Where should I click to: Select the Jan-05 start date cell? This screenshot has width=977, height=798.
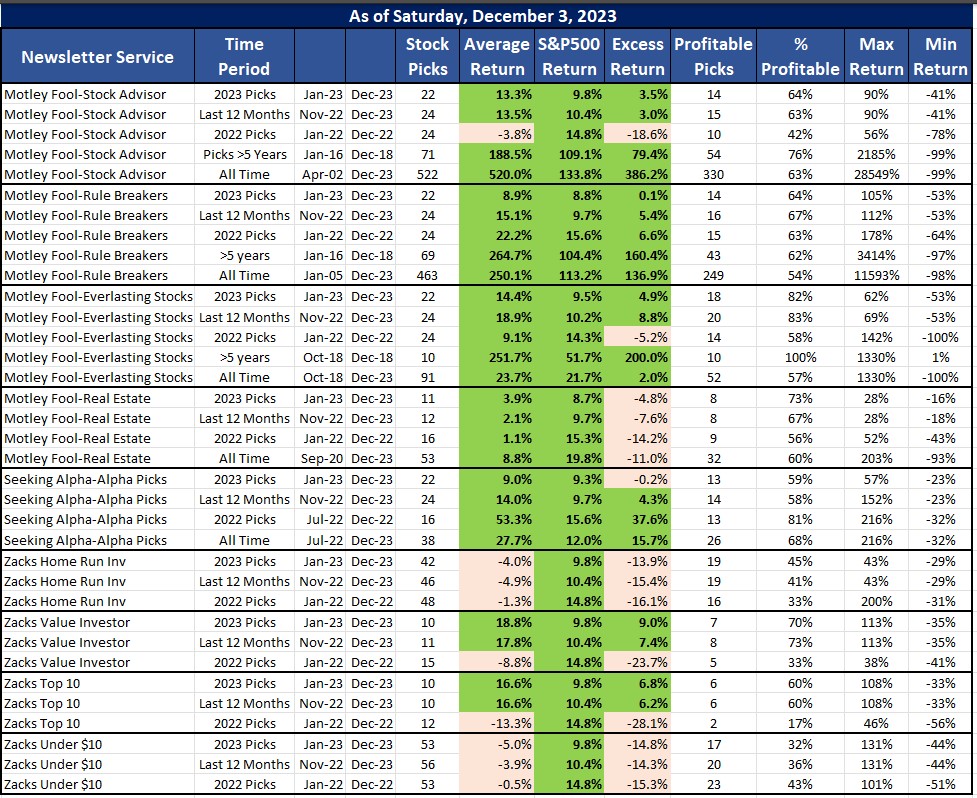[x=320, y=275]
